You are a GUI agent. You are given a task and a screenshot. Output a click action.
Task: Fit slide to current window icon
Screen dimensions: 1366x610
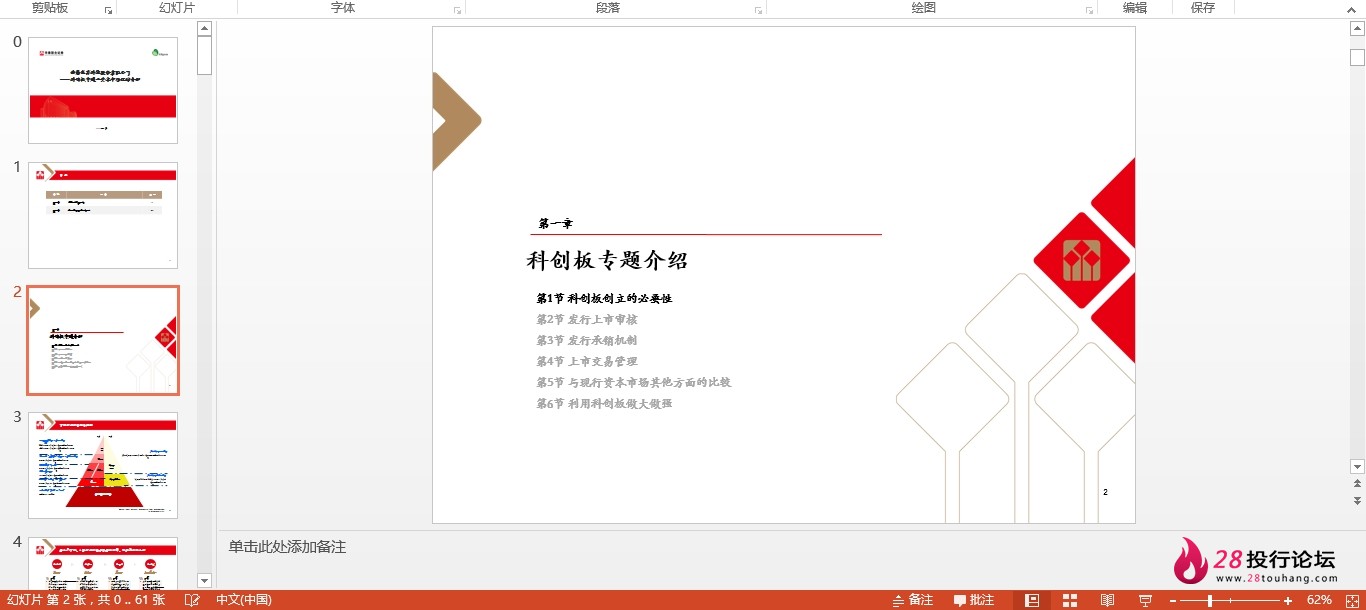[x=1350, y=600]
